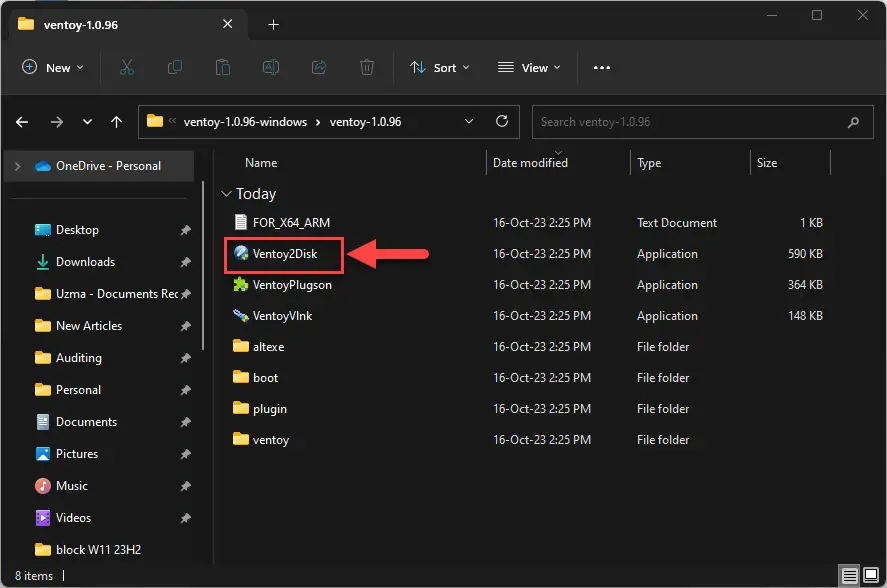Click breadcrumb separator after ventoy-1.0.96-windows

[x=318, y=122]
